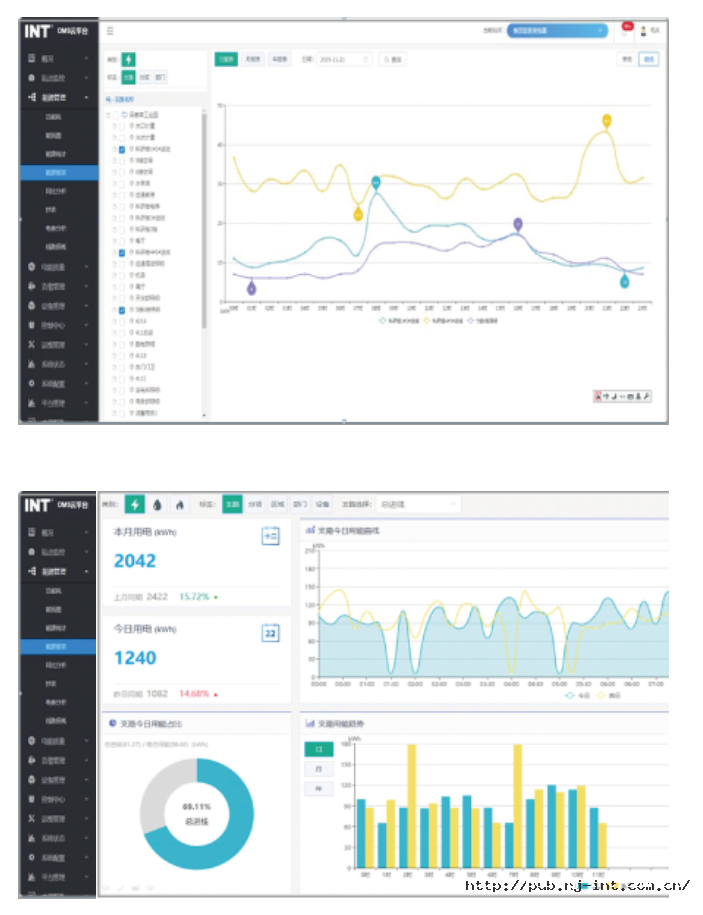Uncheck the third checked checkbox in the tree
The image size is (703, 915).
pyautogui.click(x=122, y=310)
